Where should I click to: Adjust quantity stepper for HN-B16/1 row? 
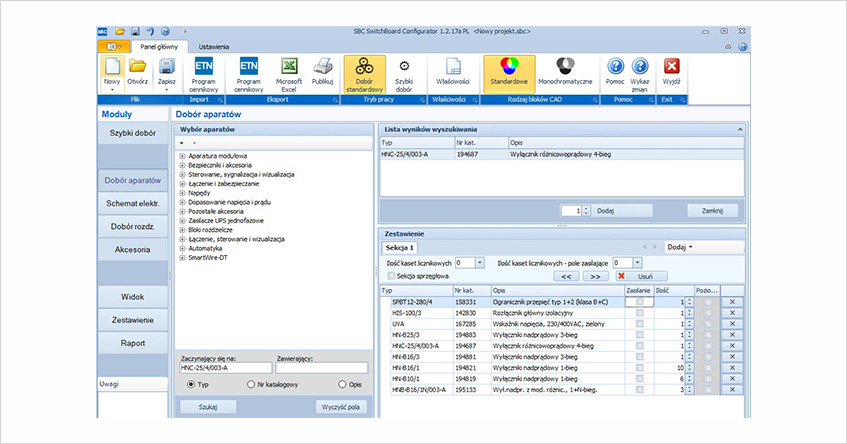(689, 368)
